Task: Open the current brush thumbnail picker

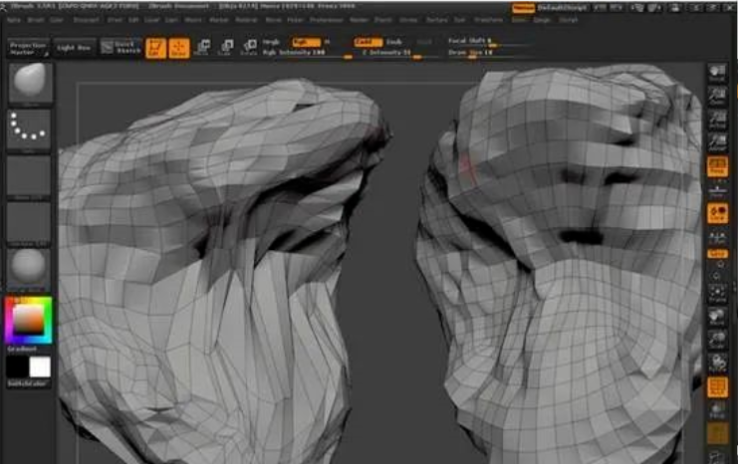Action: click(30, 82)
